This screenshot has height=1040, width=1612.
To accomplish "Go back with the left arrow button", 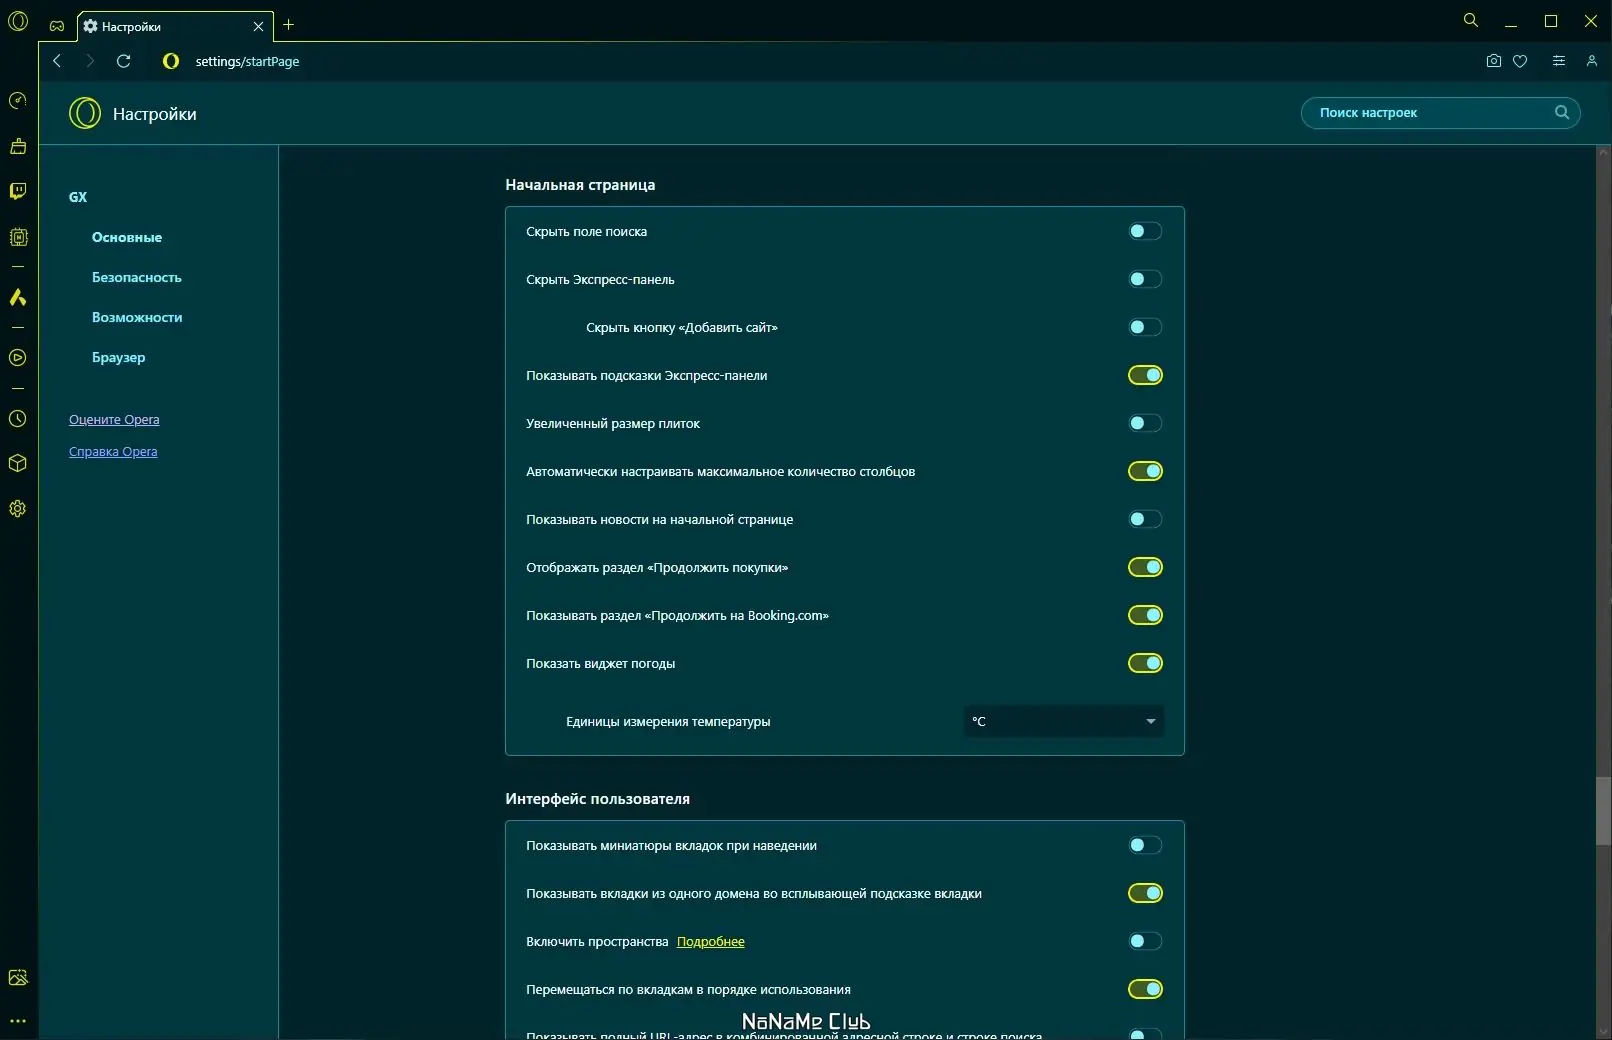I will click(x=57, y=61).
